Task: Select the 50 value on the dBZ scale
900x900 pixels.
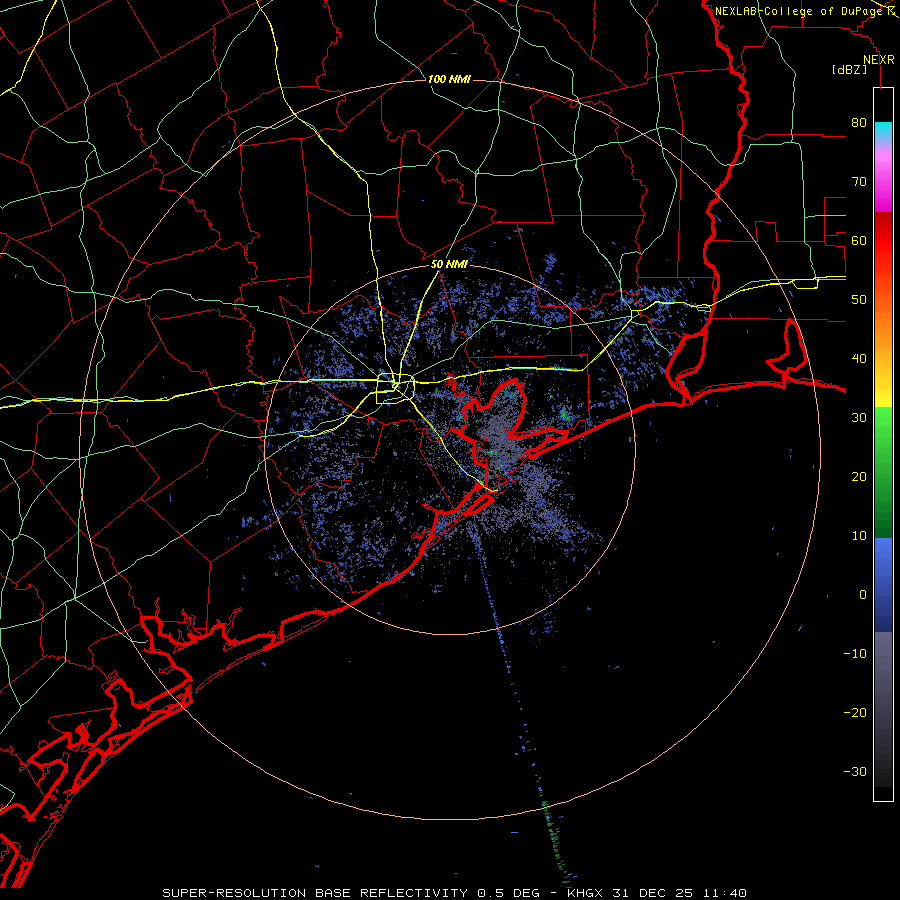Action: click(859, 300)
